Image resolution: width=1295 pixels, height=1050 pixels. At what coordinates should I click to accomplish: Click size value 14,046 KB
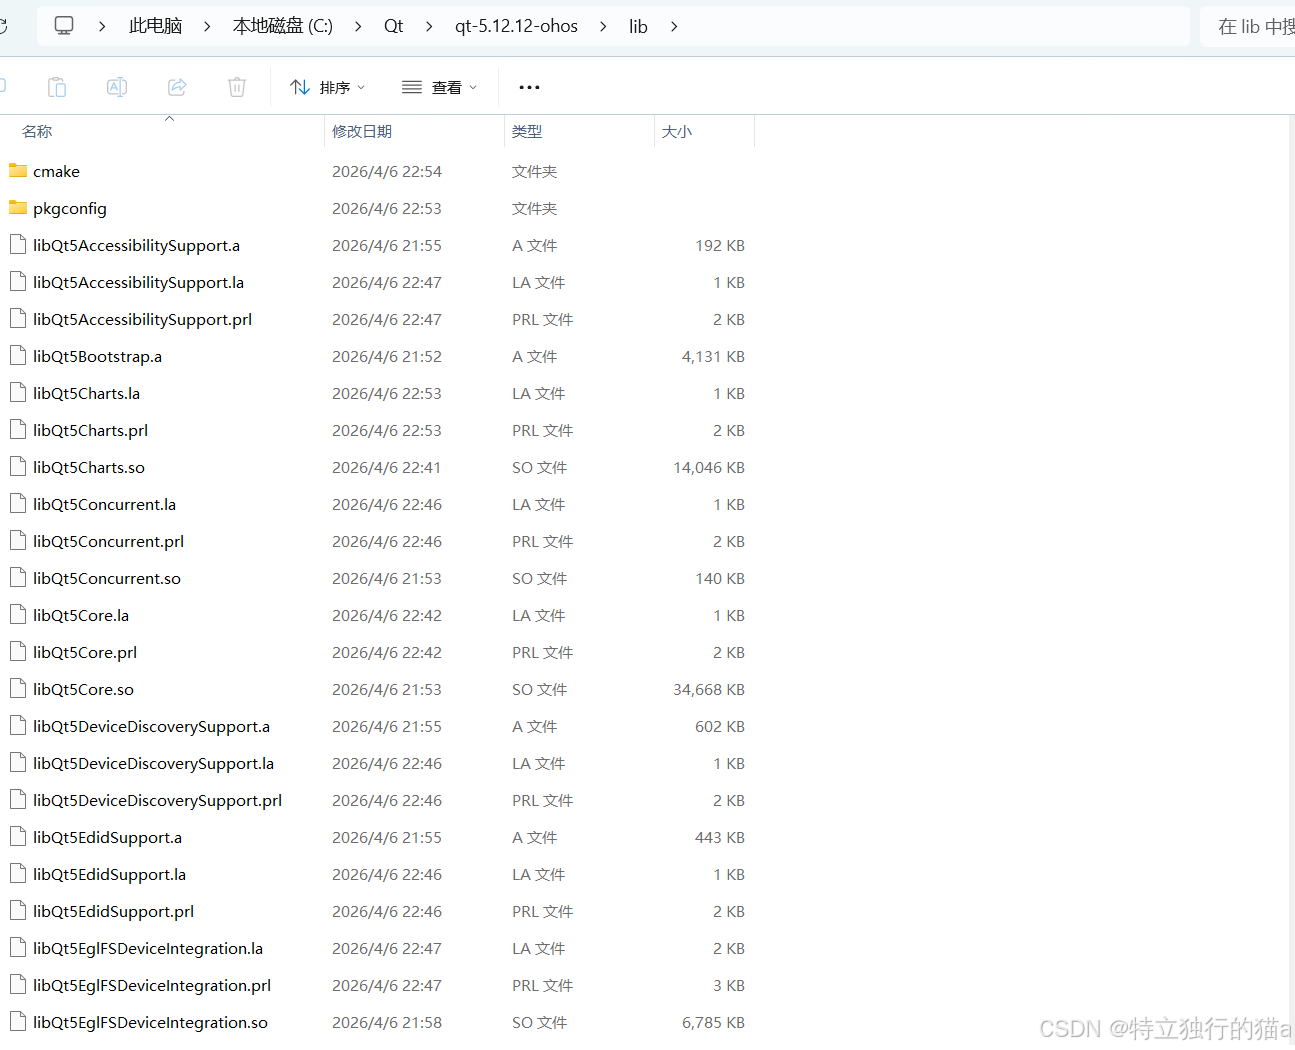pos(709,467)
